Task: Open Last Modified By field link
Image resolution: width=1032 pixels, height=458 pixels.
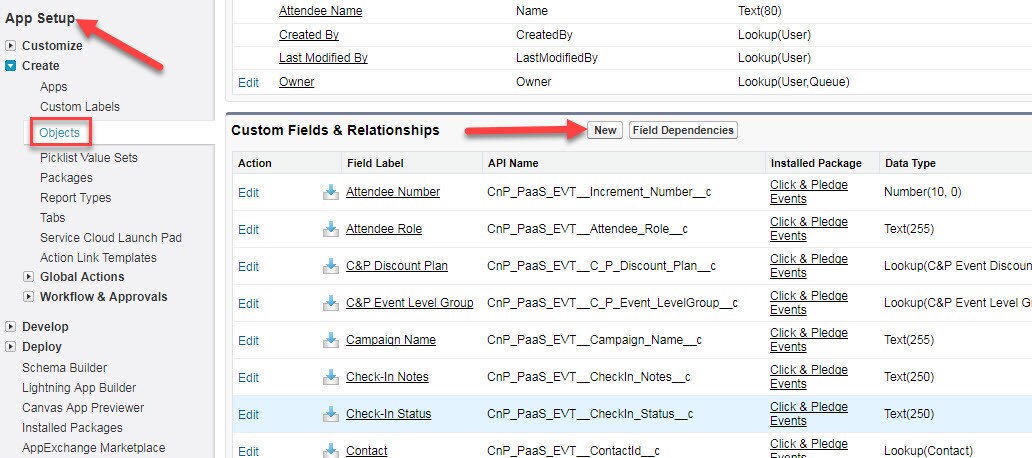Action: click(x=323, y=58)
